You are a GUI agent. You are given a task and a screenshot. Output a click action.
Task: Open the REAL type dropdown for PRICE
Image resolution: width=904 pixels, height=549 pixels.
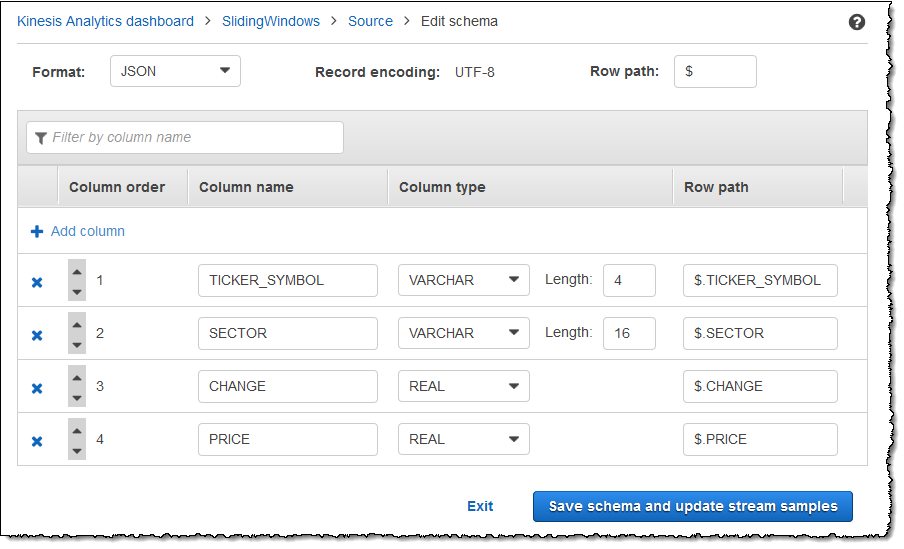(x=463, y=439)
